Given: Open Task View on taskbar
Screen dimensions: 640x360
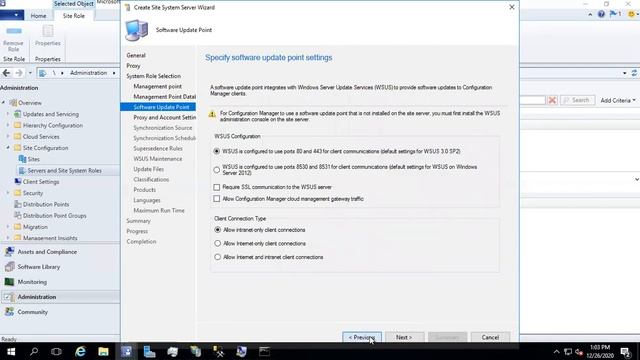Looking at the screenshot, I should point(56,351).
